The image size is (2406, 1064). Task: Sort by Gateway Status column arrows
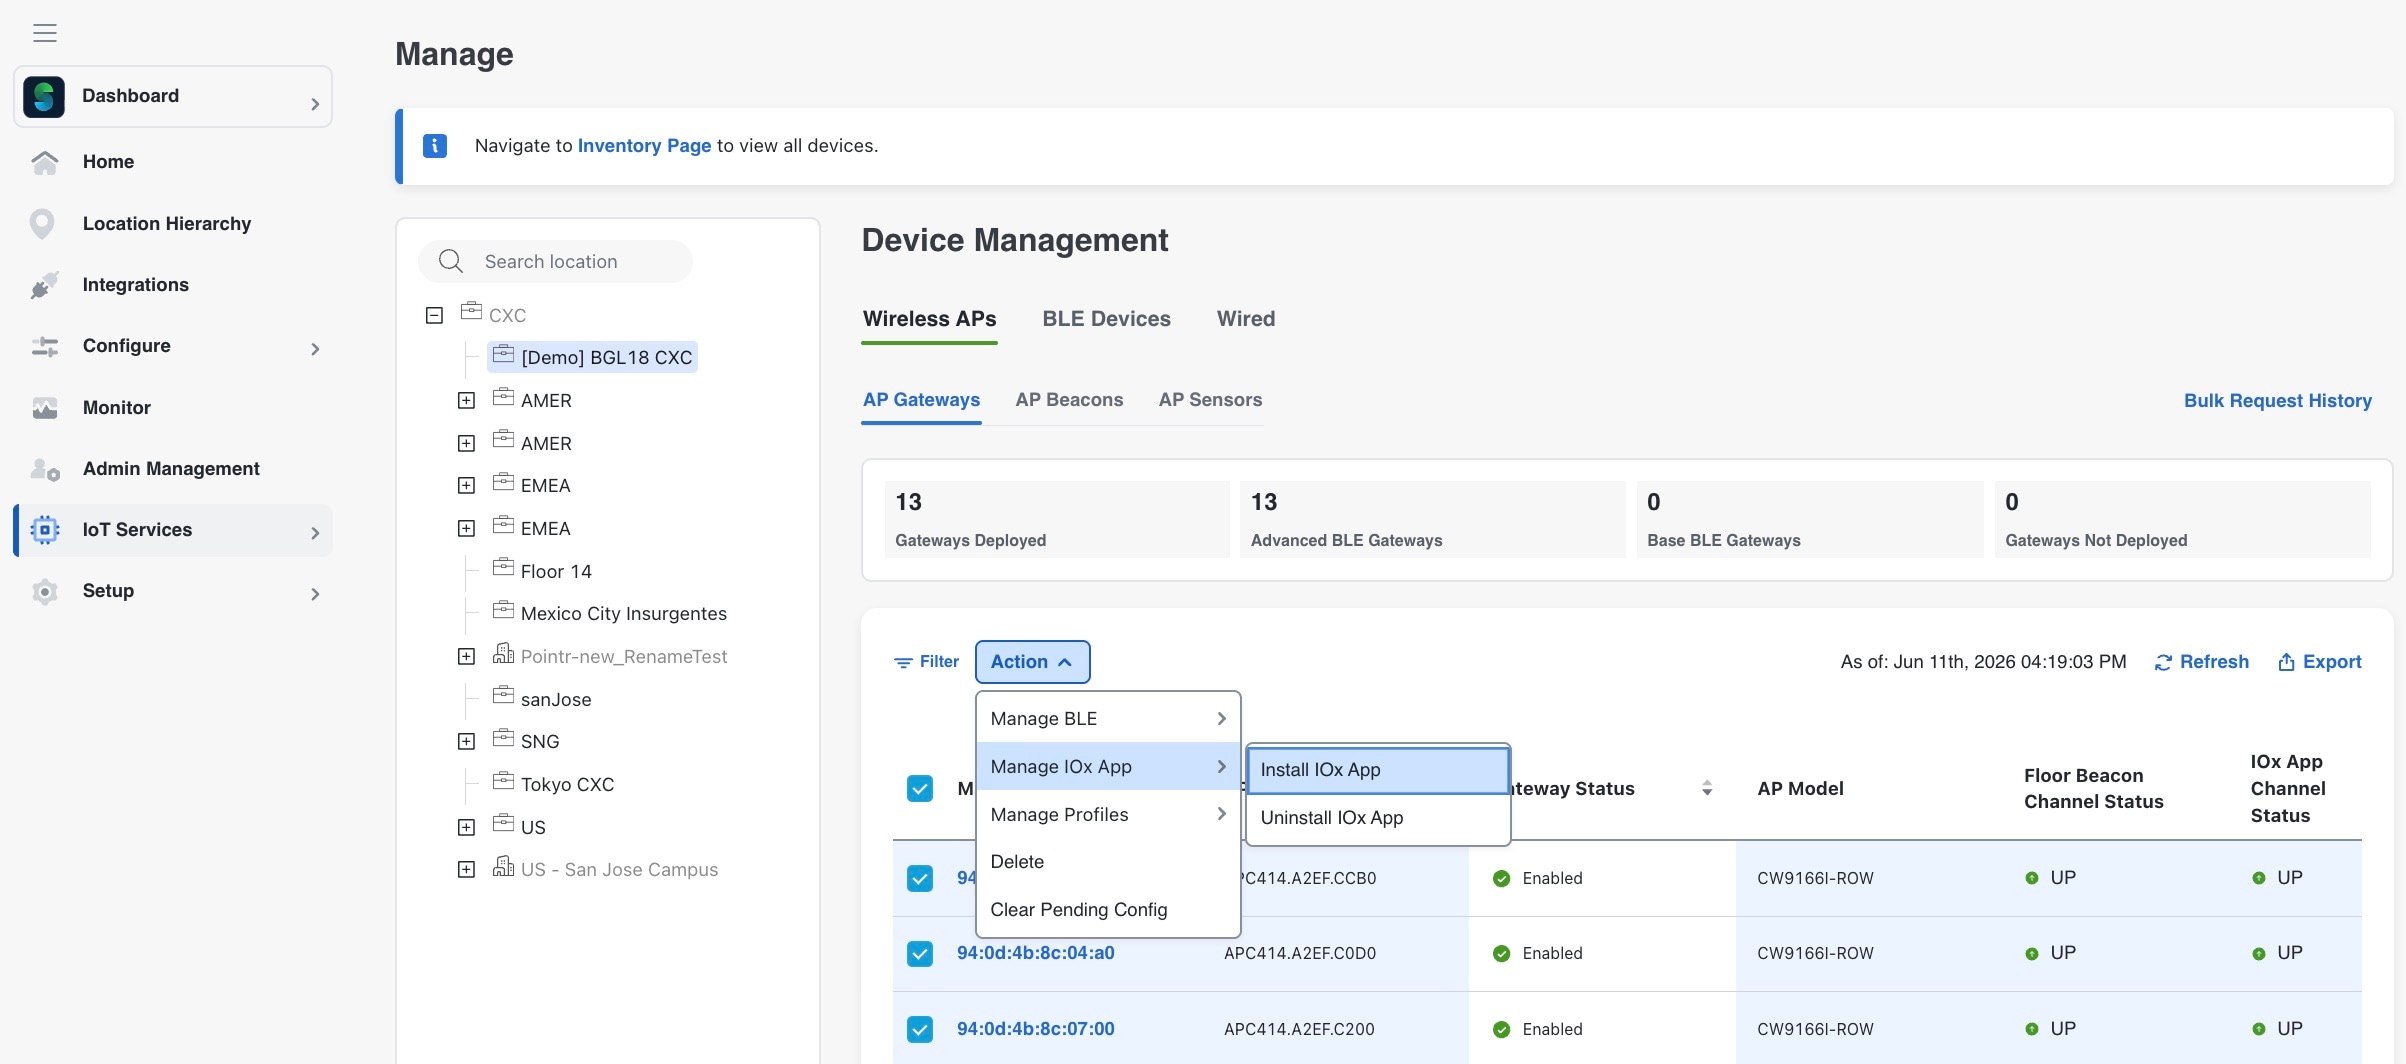click(1707, 789)
